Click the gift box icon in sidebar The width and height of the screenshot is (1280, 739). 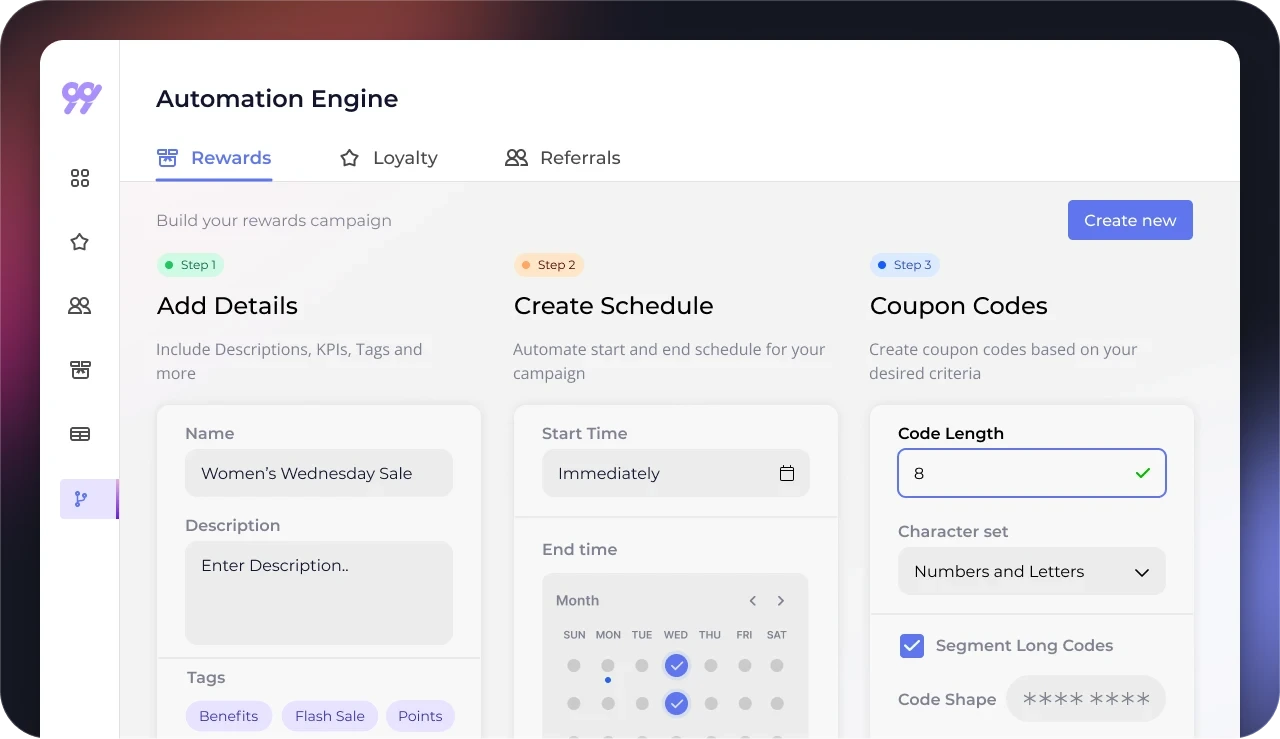(x=80, y=370)
